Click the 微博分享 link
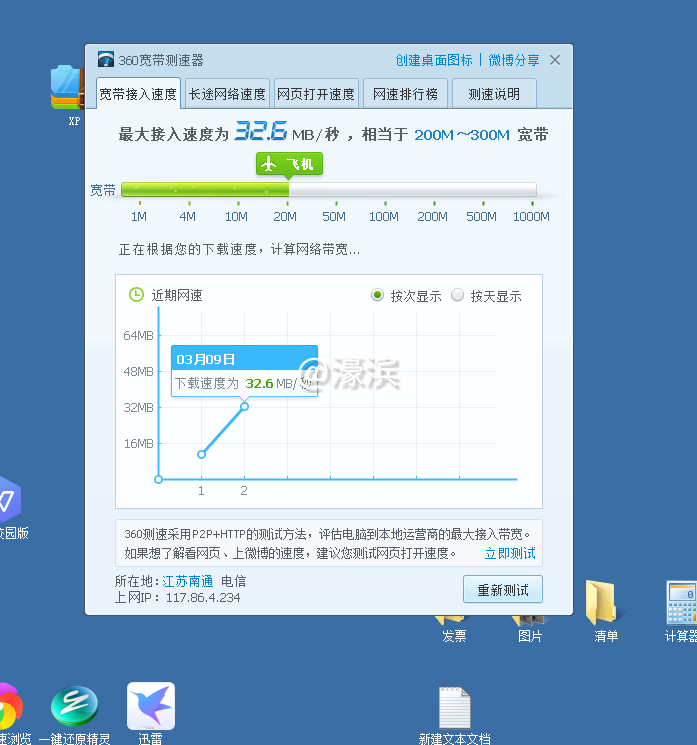The image size is (697, 745). [x=514, y=60]
